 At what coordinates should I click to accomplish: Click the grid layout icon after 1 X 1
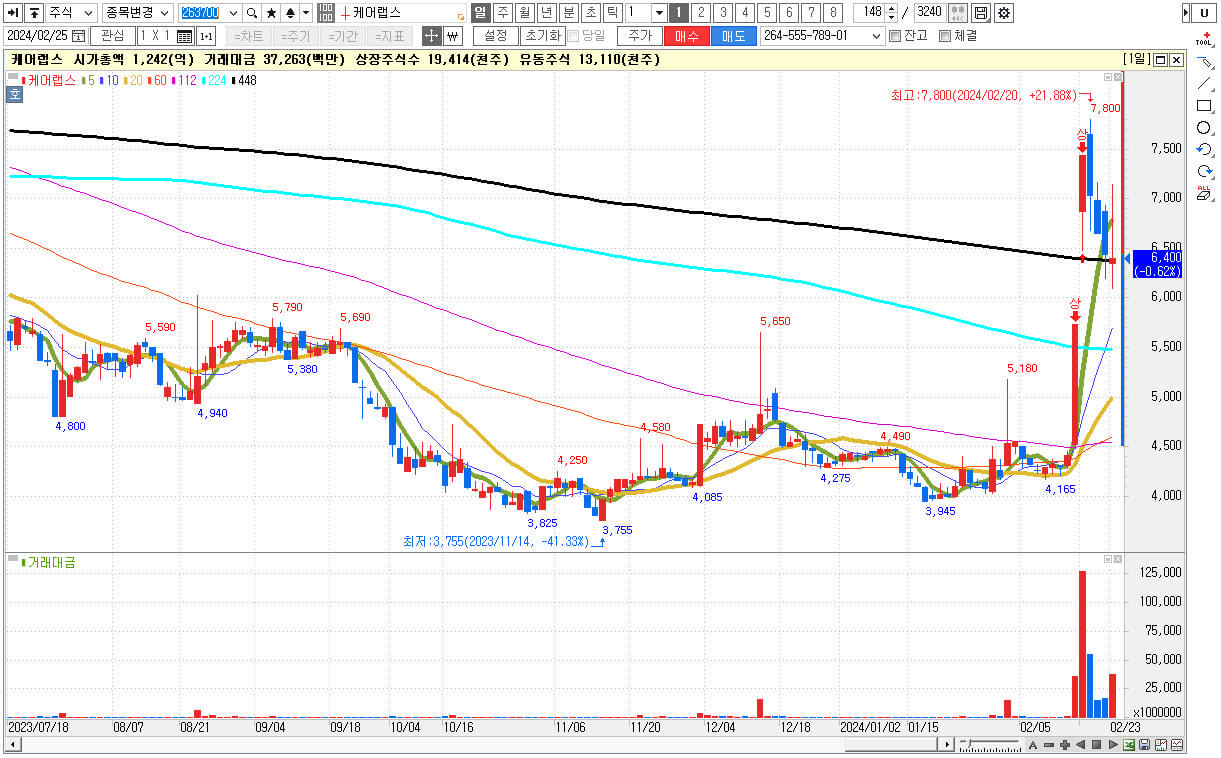(184, 36)
